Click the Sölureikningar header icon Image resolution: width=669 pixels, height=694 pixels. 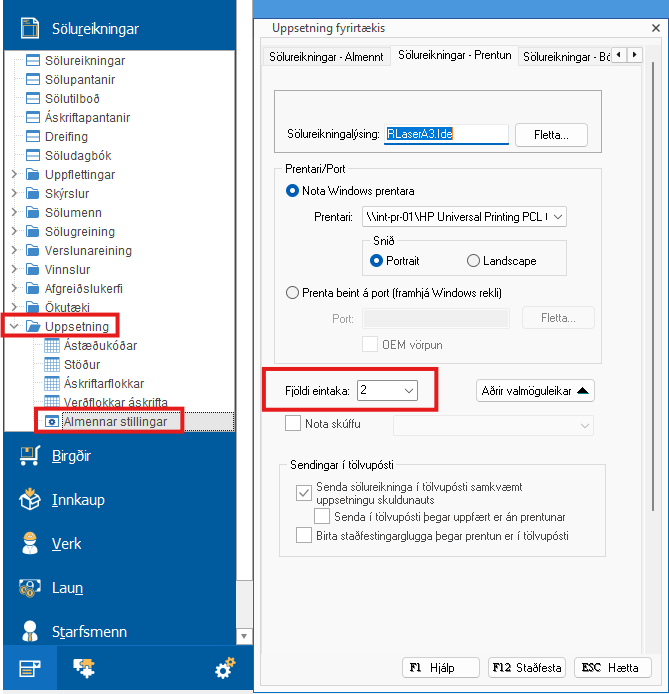(x=31, y=29)
